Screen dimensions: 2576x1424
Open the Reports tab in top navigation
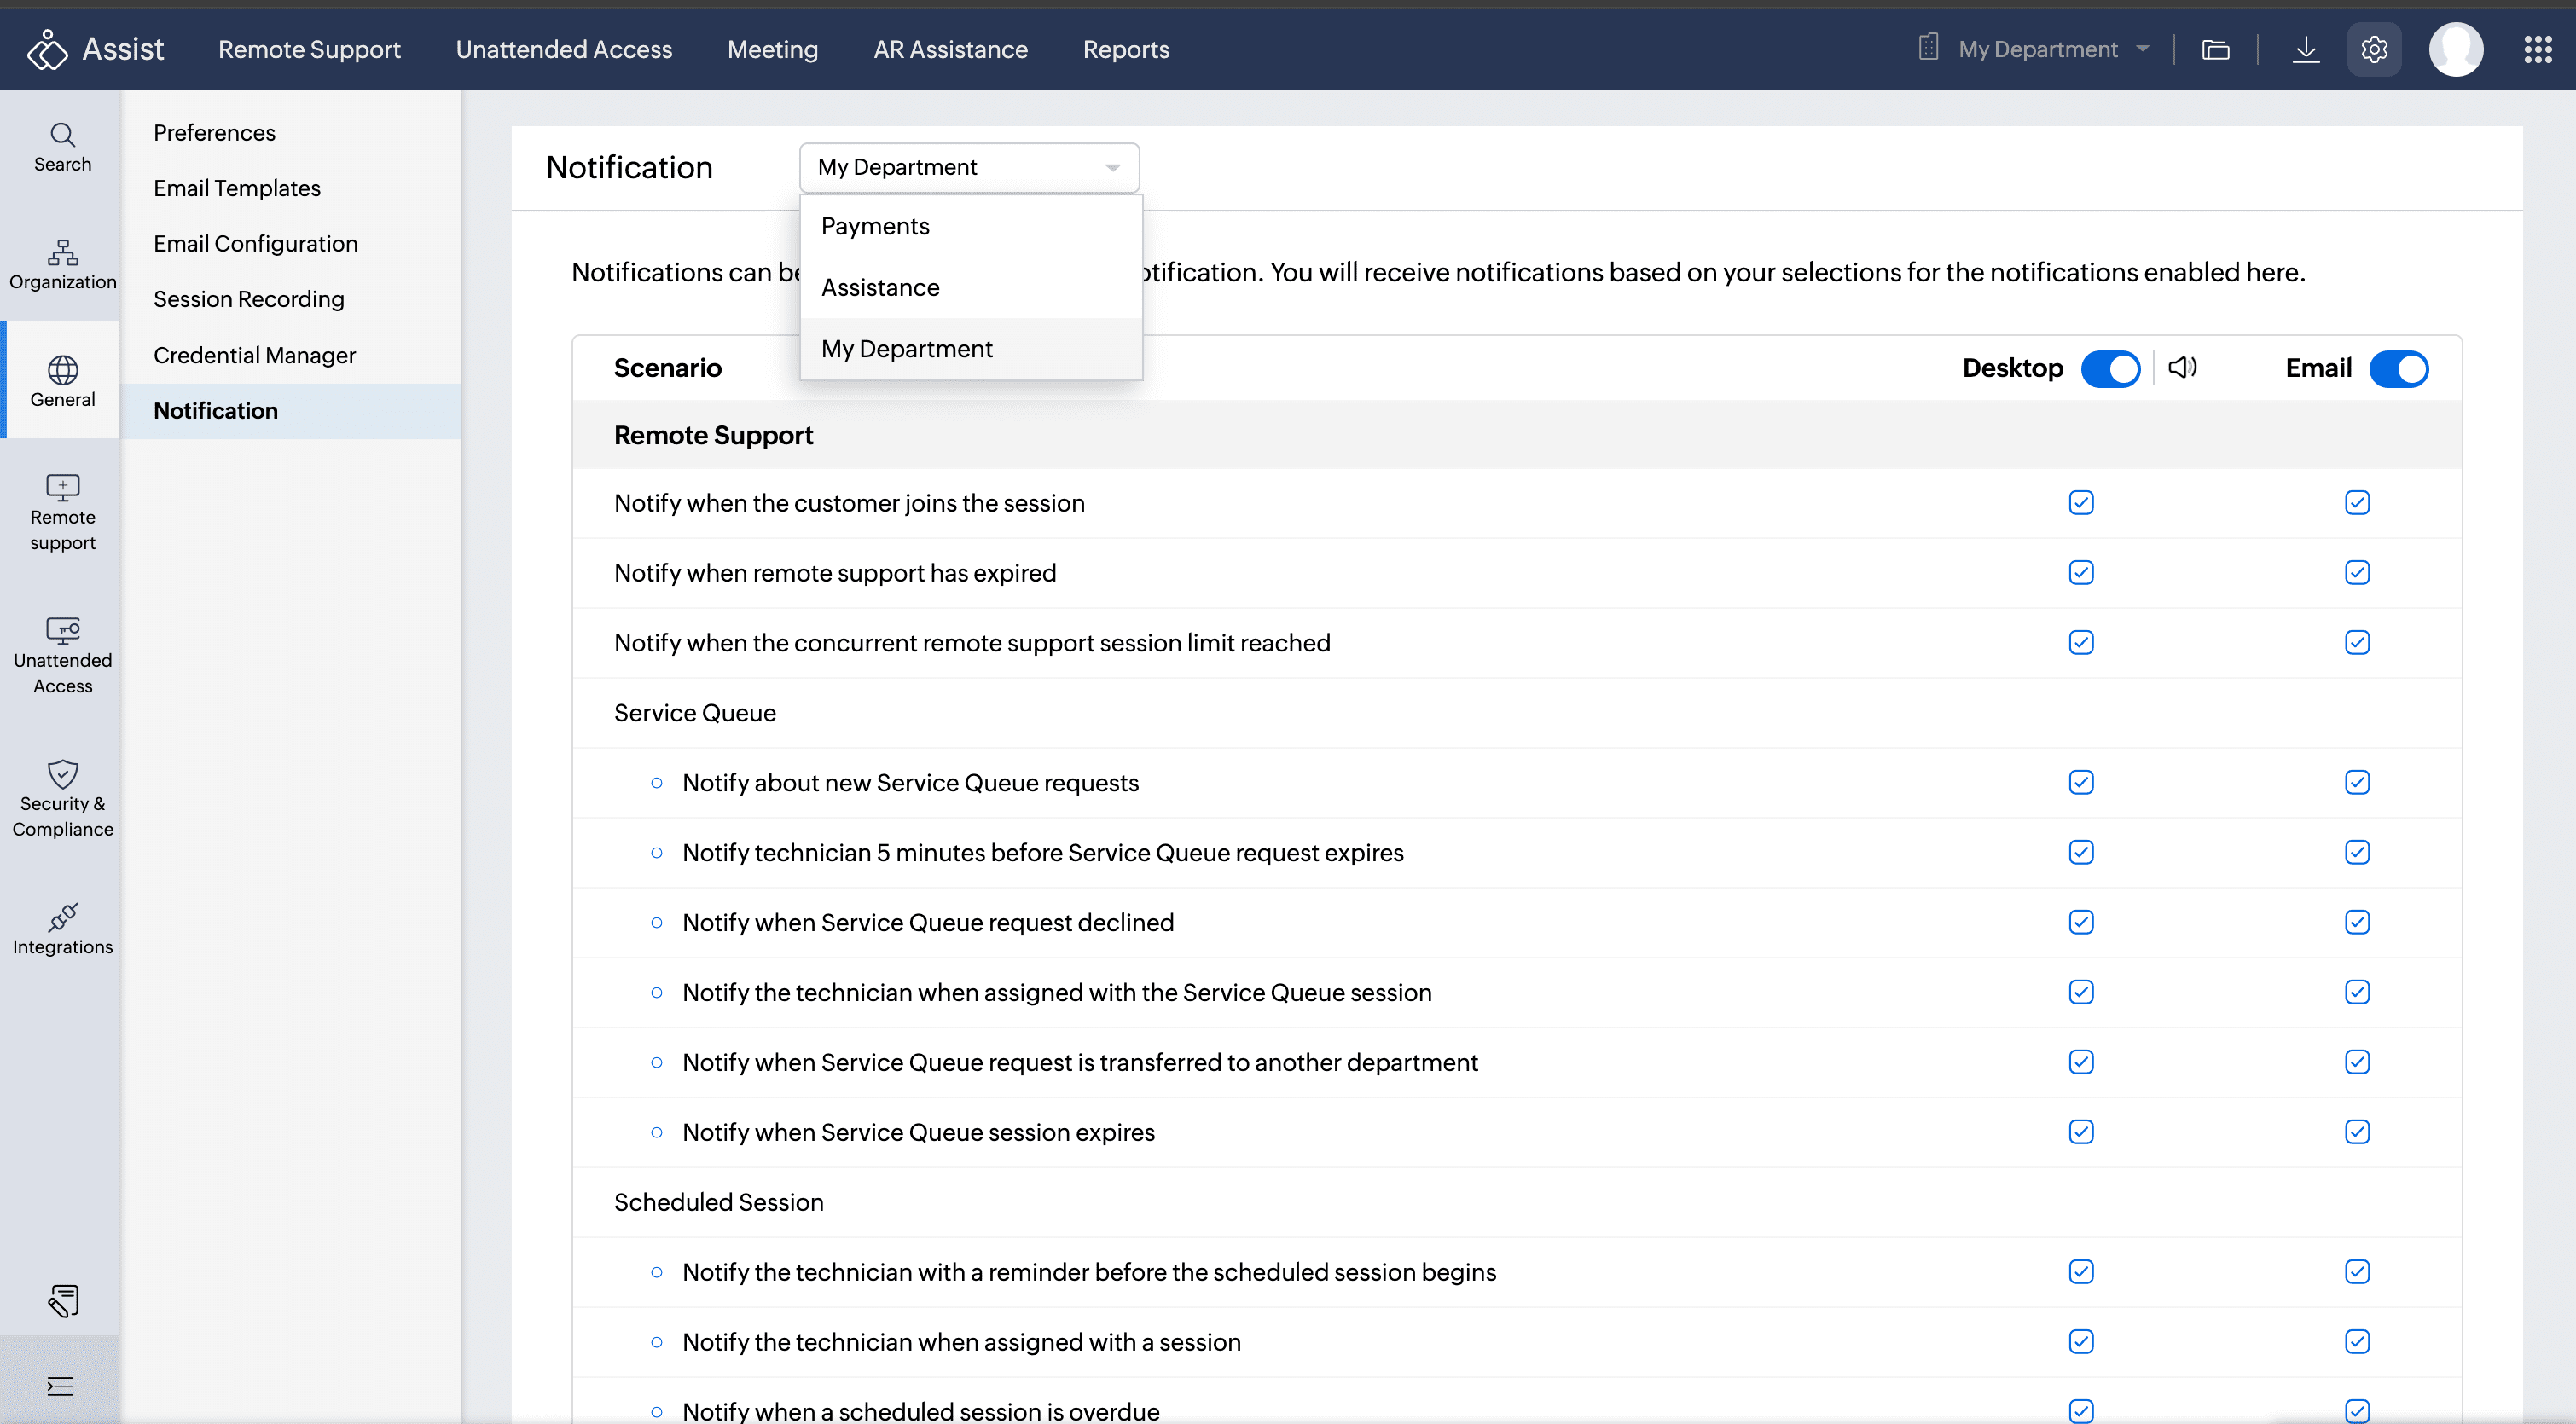[1125, 49]
